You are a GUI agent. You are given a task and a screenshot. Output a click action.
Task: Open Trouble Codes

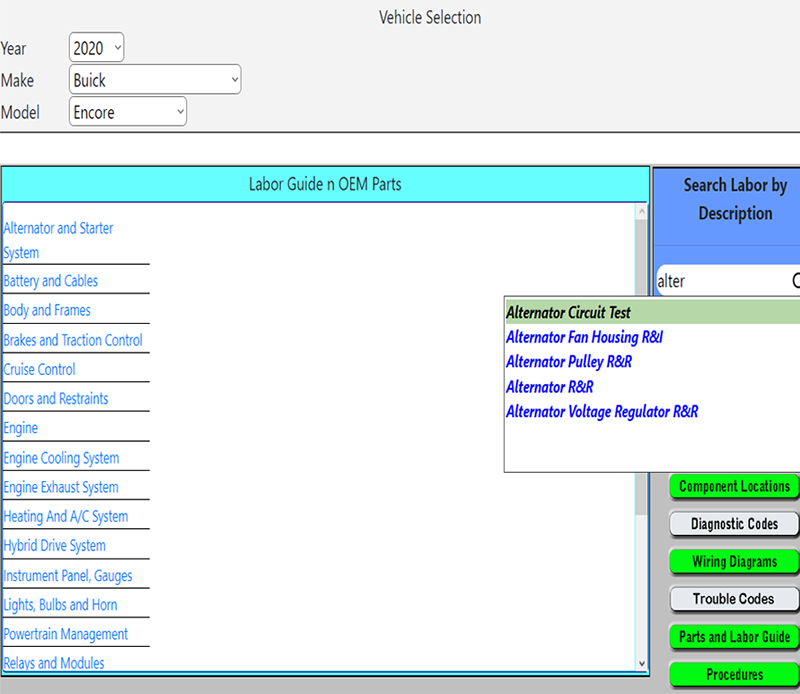coord(734,599)
